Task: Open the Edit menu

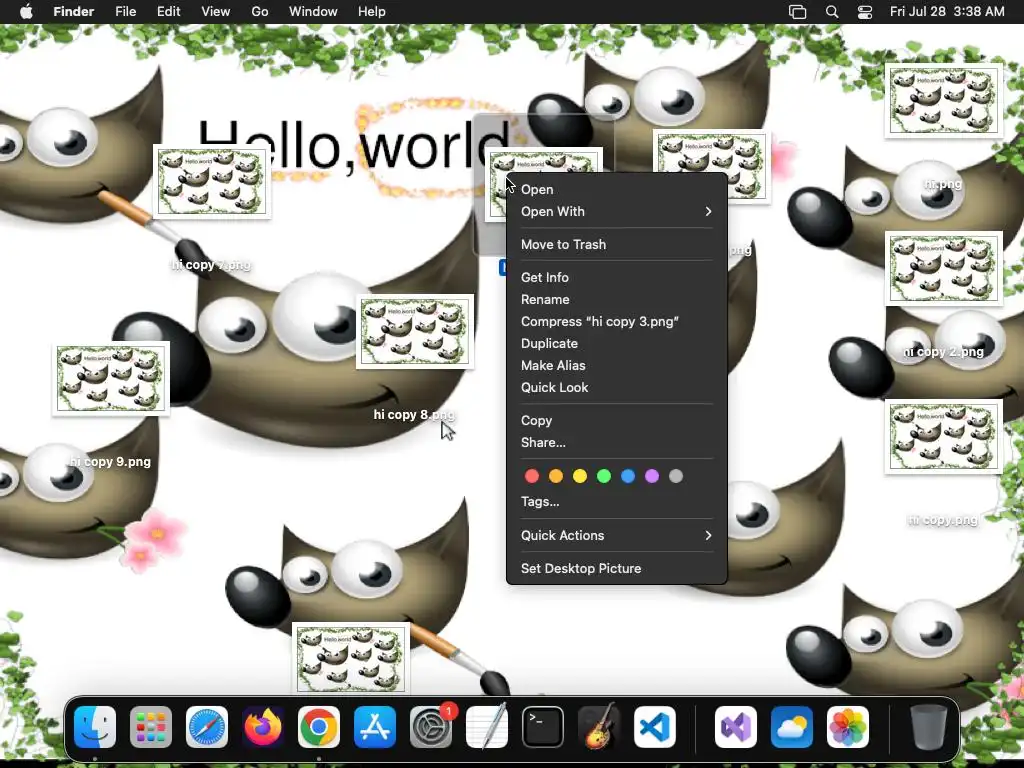Action: point(168,11)
